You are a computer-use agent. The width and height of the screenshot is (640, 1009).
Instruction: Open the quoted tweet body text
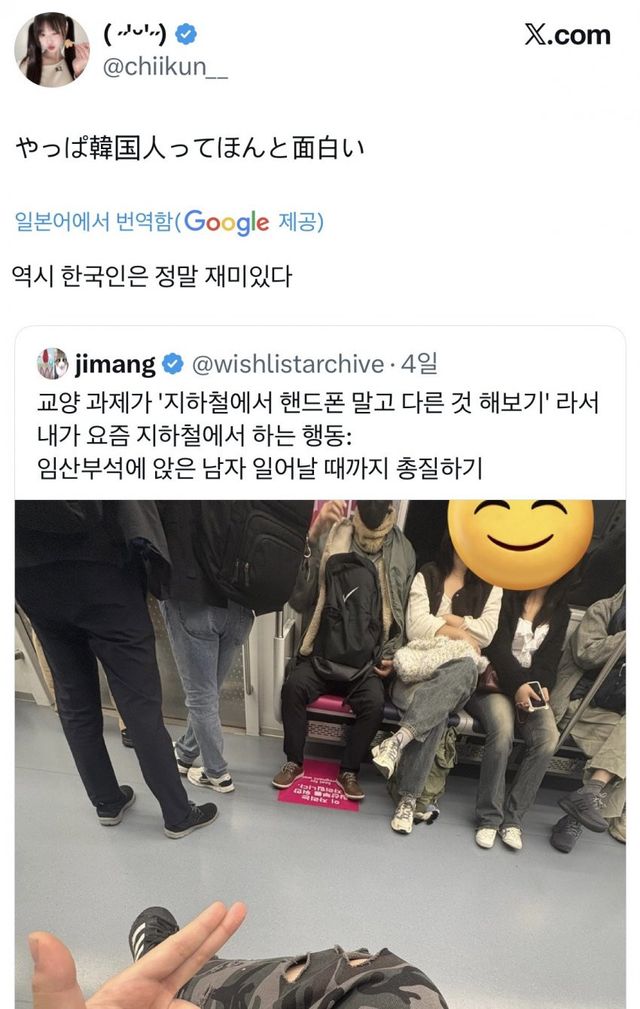[318, 435]
